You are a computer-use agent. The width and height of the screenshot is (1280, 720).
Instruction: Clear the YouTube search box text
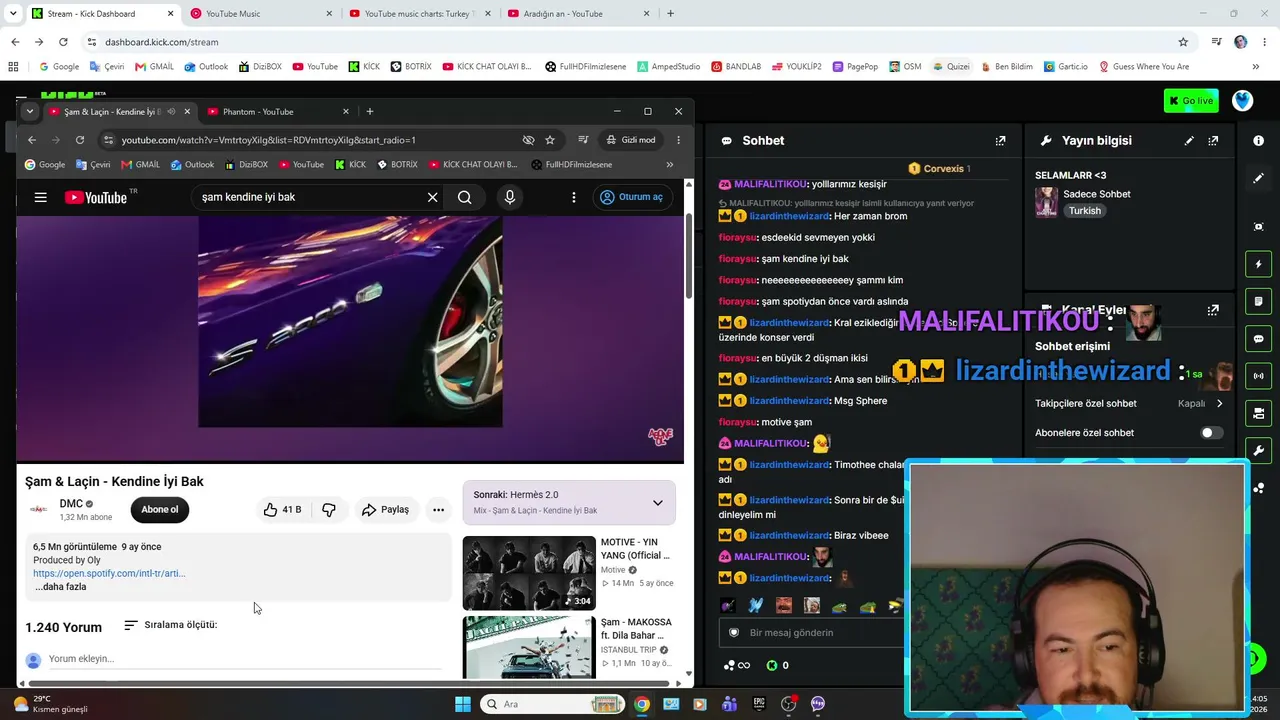coord(432,197)
